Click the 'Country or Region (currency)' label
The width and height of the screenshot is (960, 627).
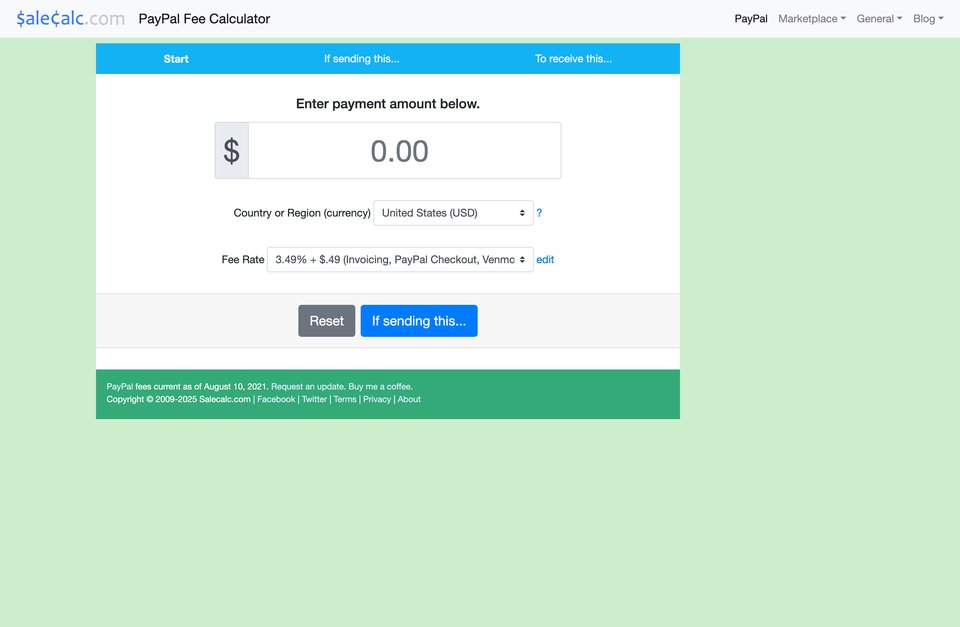coord(302,213)
